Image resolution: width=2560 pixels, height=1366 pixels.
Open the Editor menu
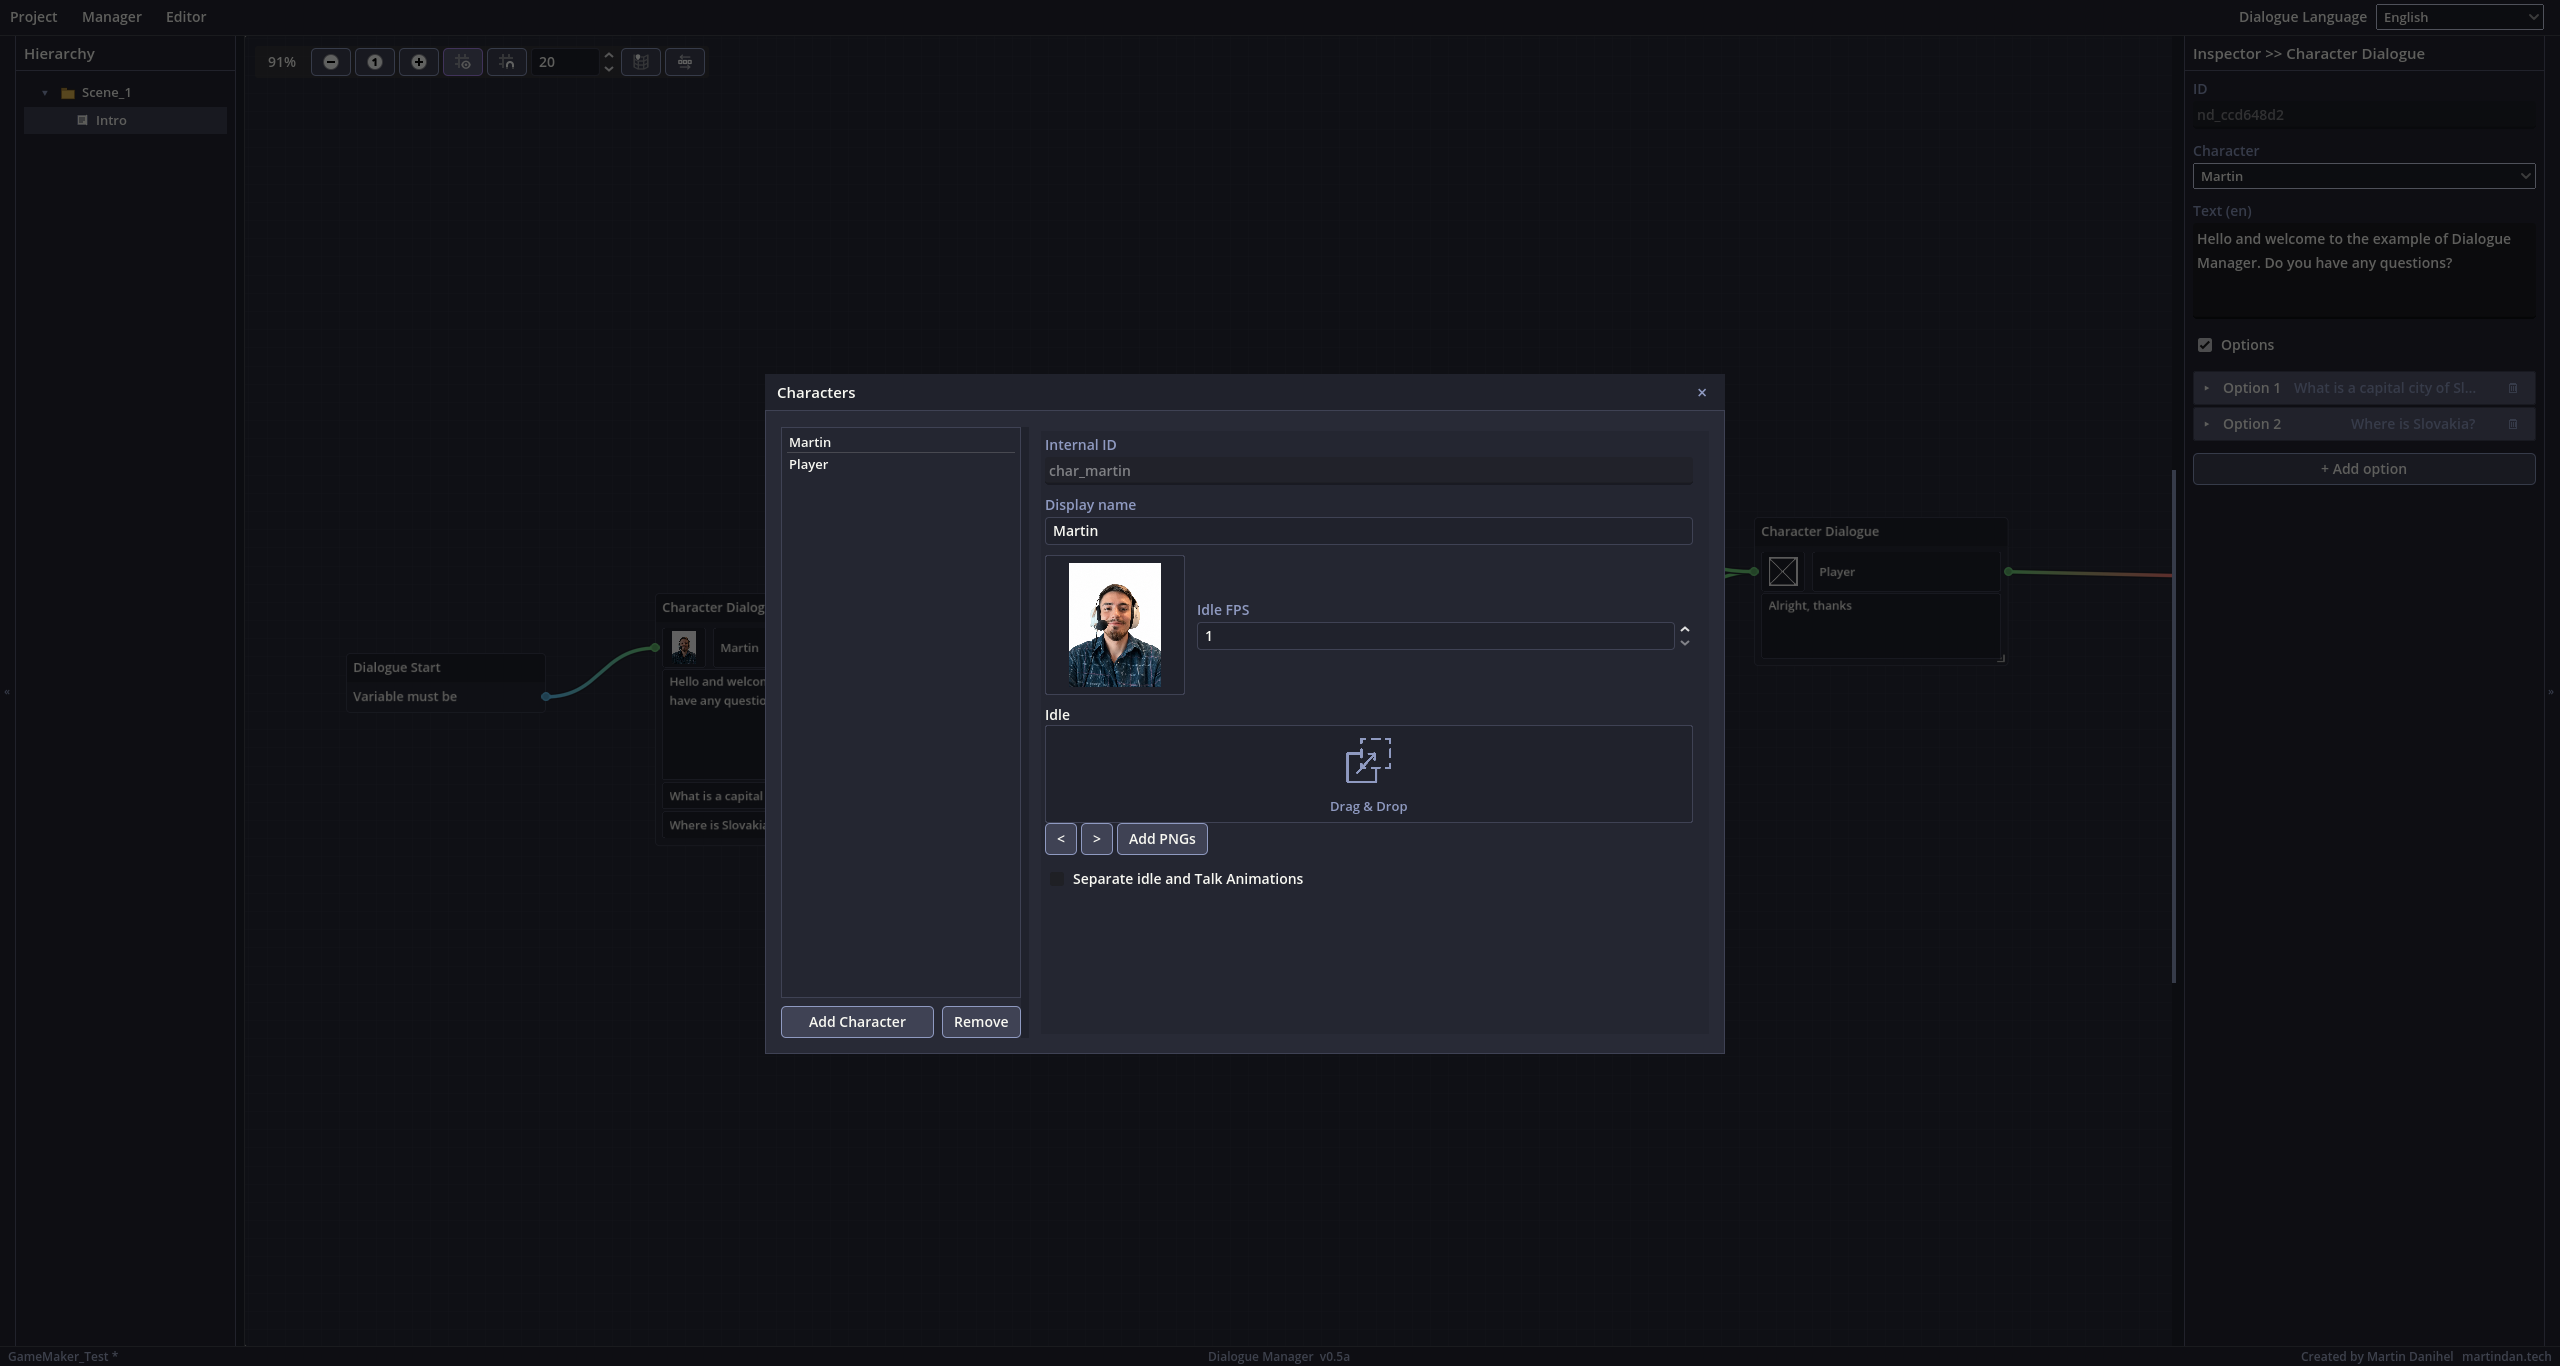point(186,17)
